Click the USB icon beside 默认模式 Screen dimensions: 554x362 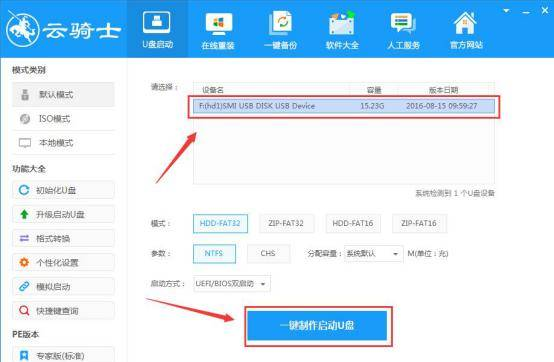click(x=25, y=95)
